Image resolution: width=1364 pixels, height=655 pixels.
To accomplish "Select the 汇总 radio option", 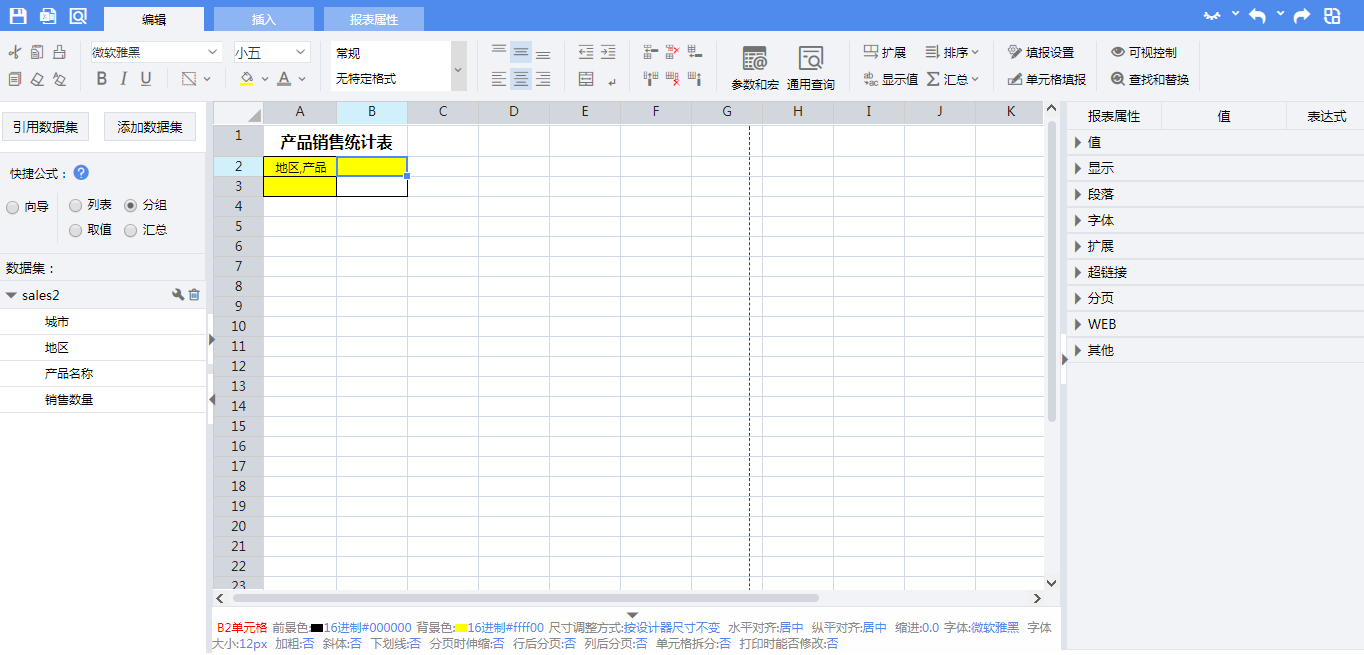I will click(131, 230).
